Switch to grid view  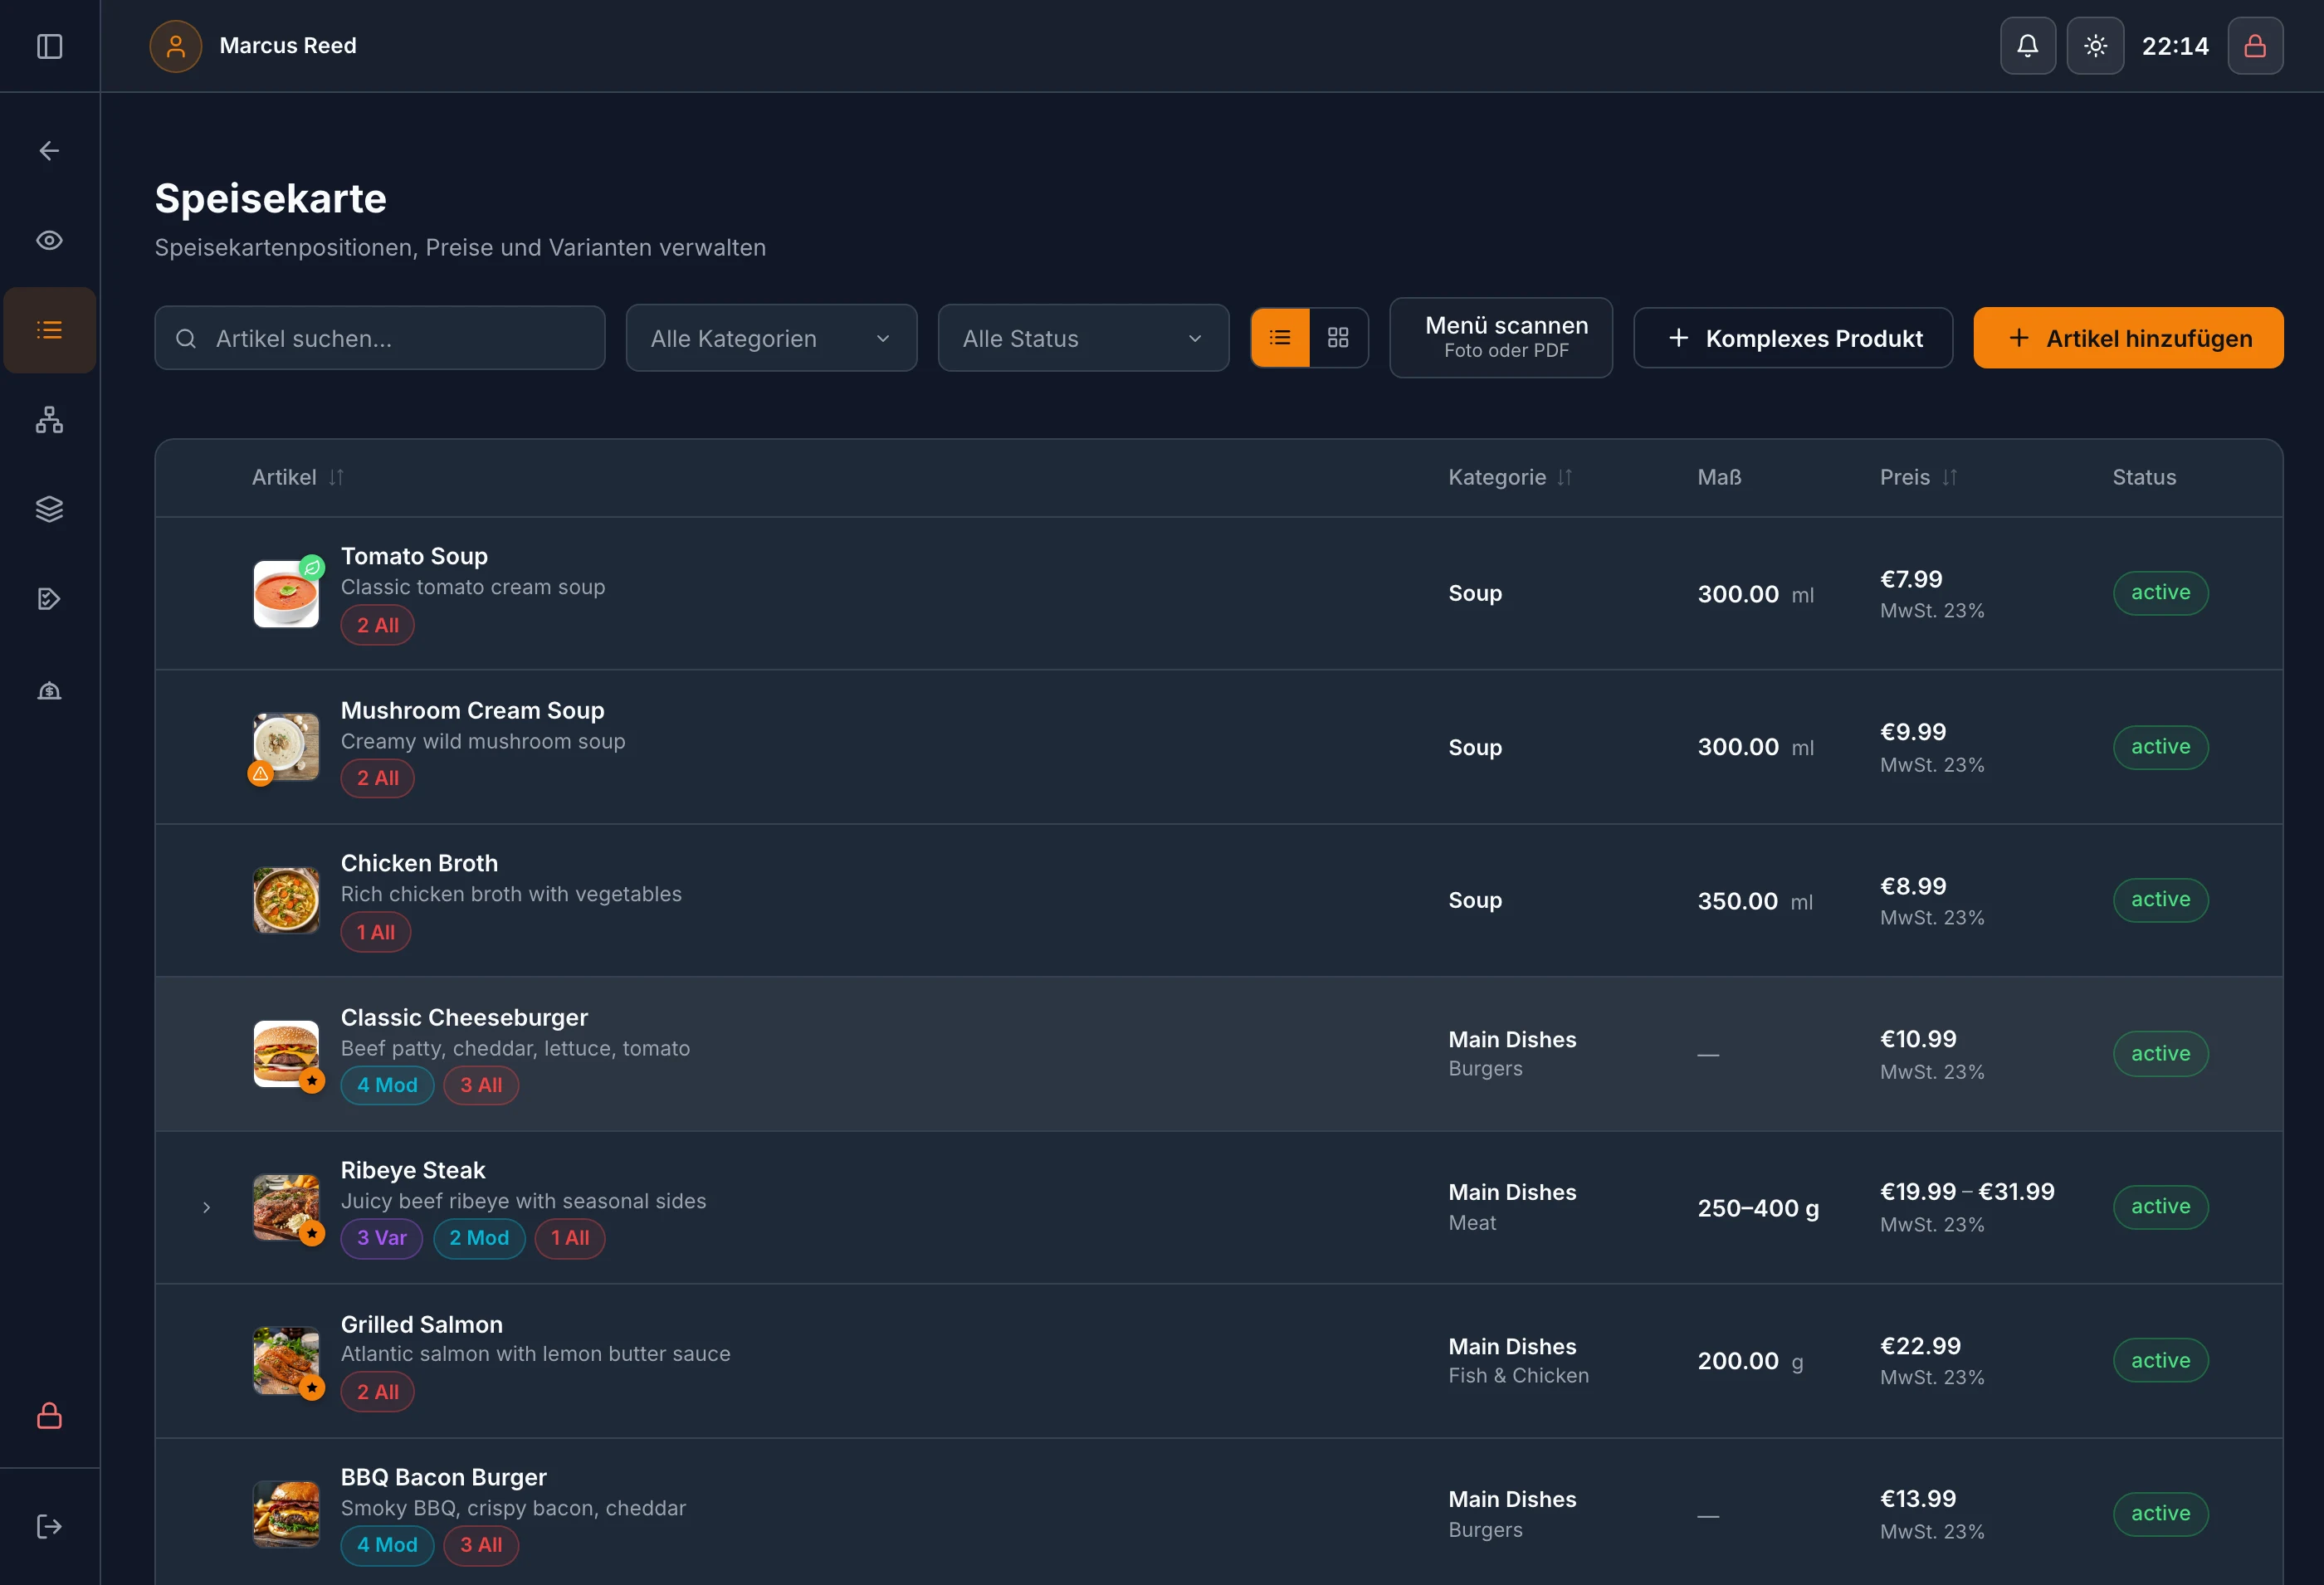coord(1338,338)
